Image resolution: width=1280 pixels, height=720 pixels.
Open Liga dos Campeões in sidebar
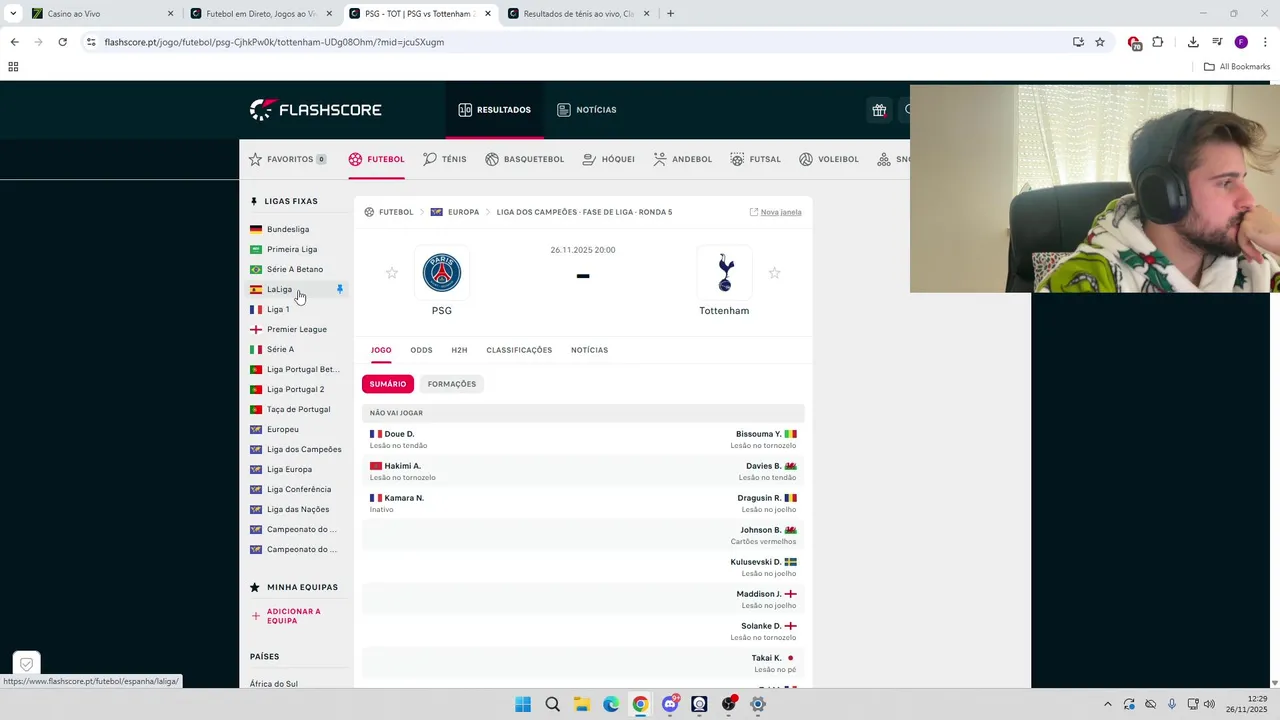(304, 449)
